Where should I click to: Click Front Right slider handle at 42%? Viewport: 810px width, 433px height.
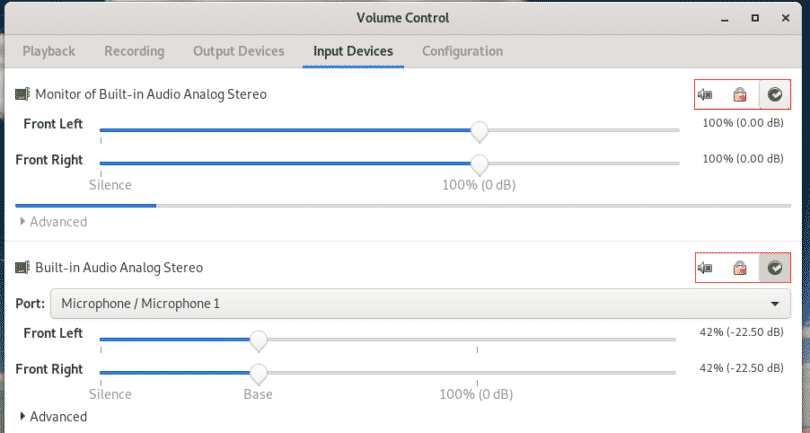coord(258,374)
